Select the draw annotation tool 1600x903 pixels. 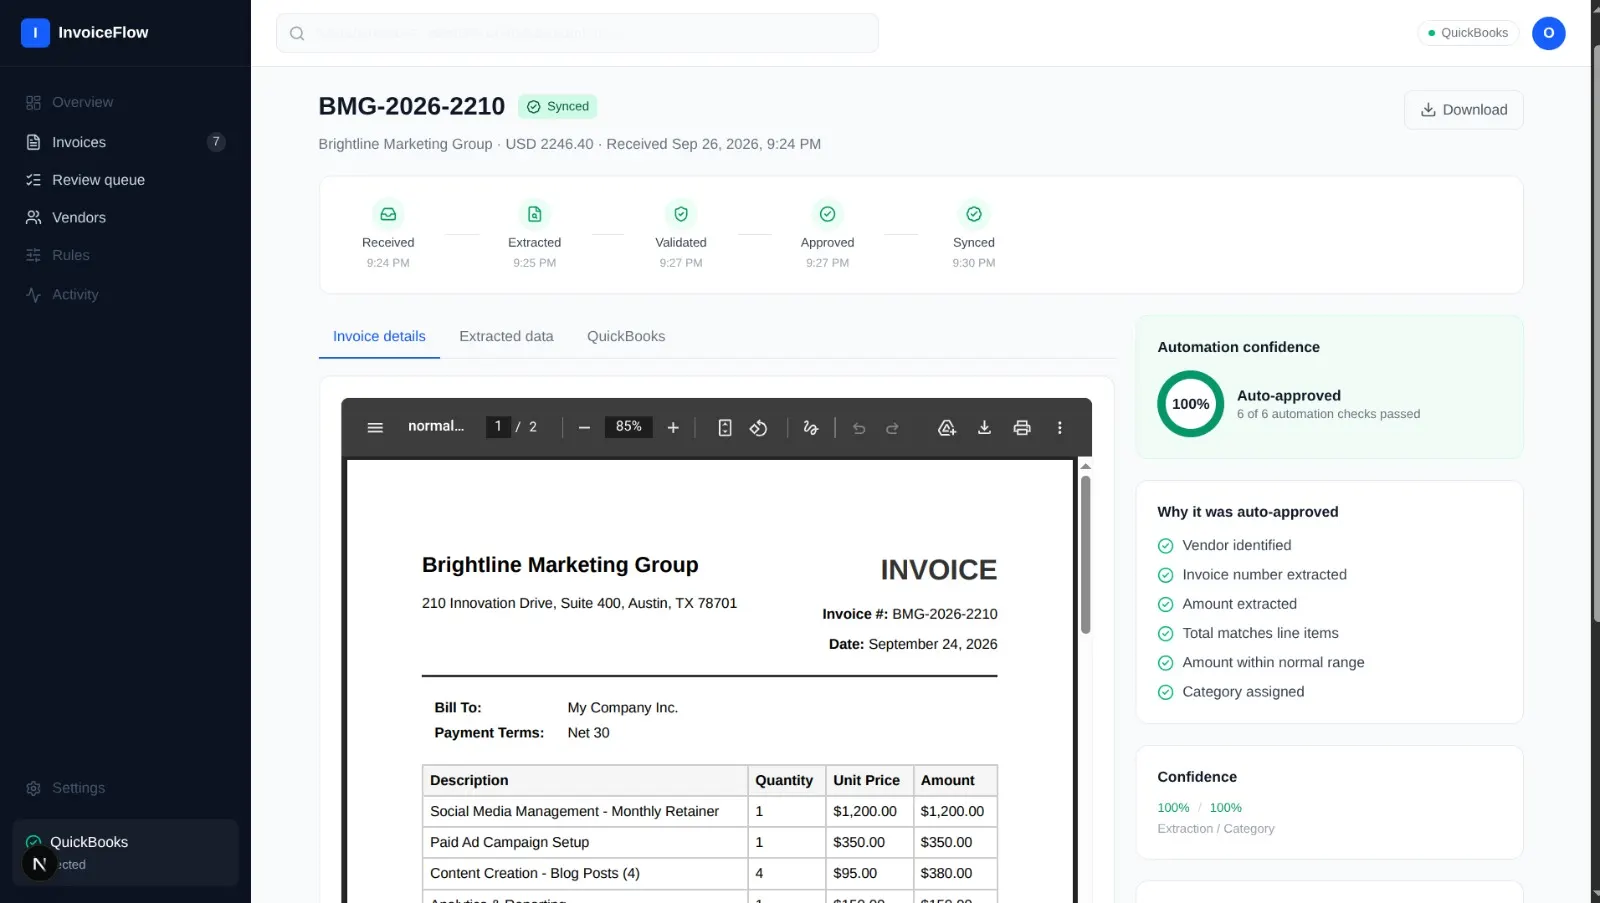811,428
